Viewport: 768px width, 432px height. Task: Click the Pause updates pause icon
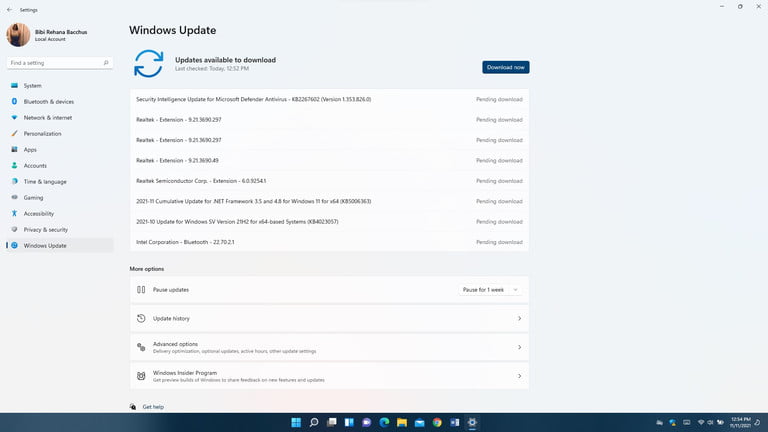click(x=141, y=289)
